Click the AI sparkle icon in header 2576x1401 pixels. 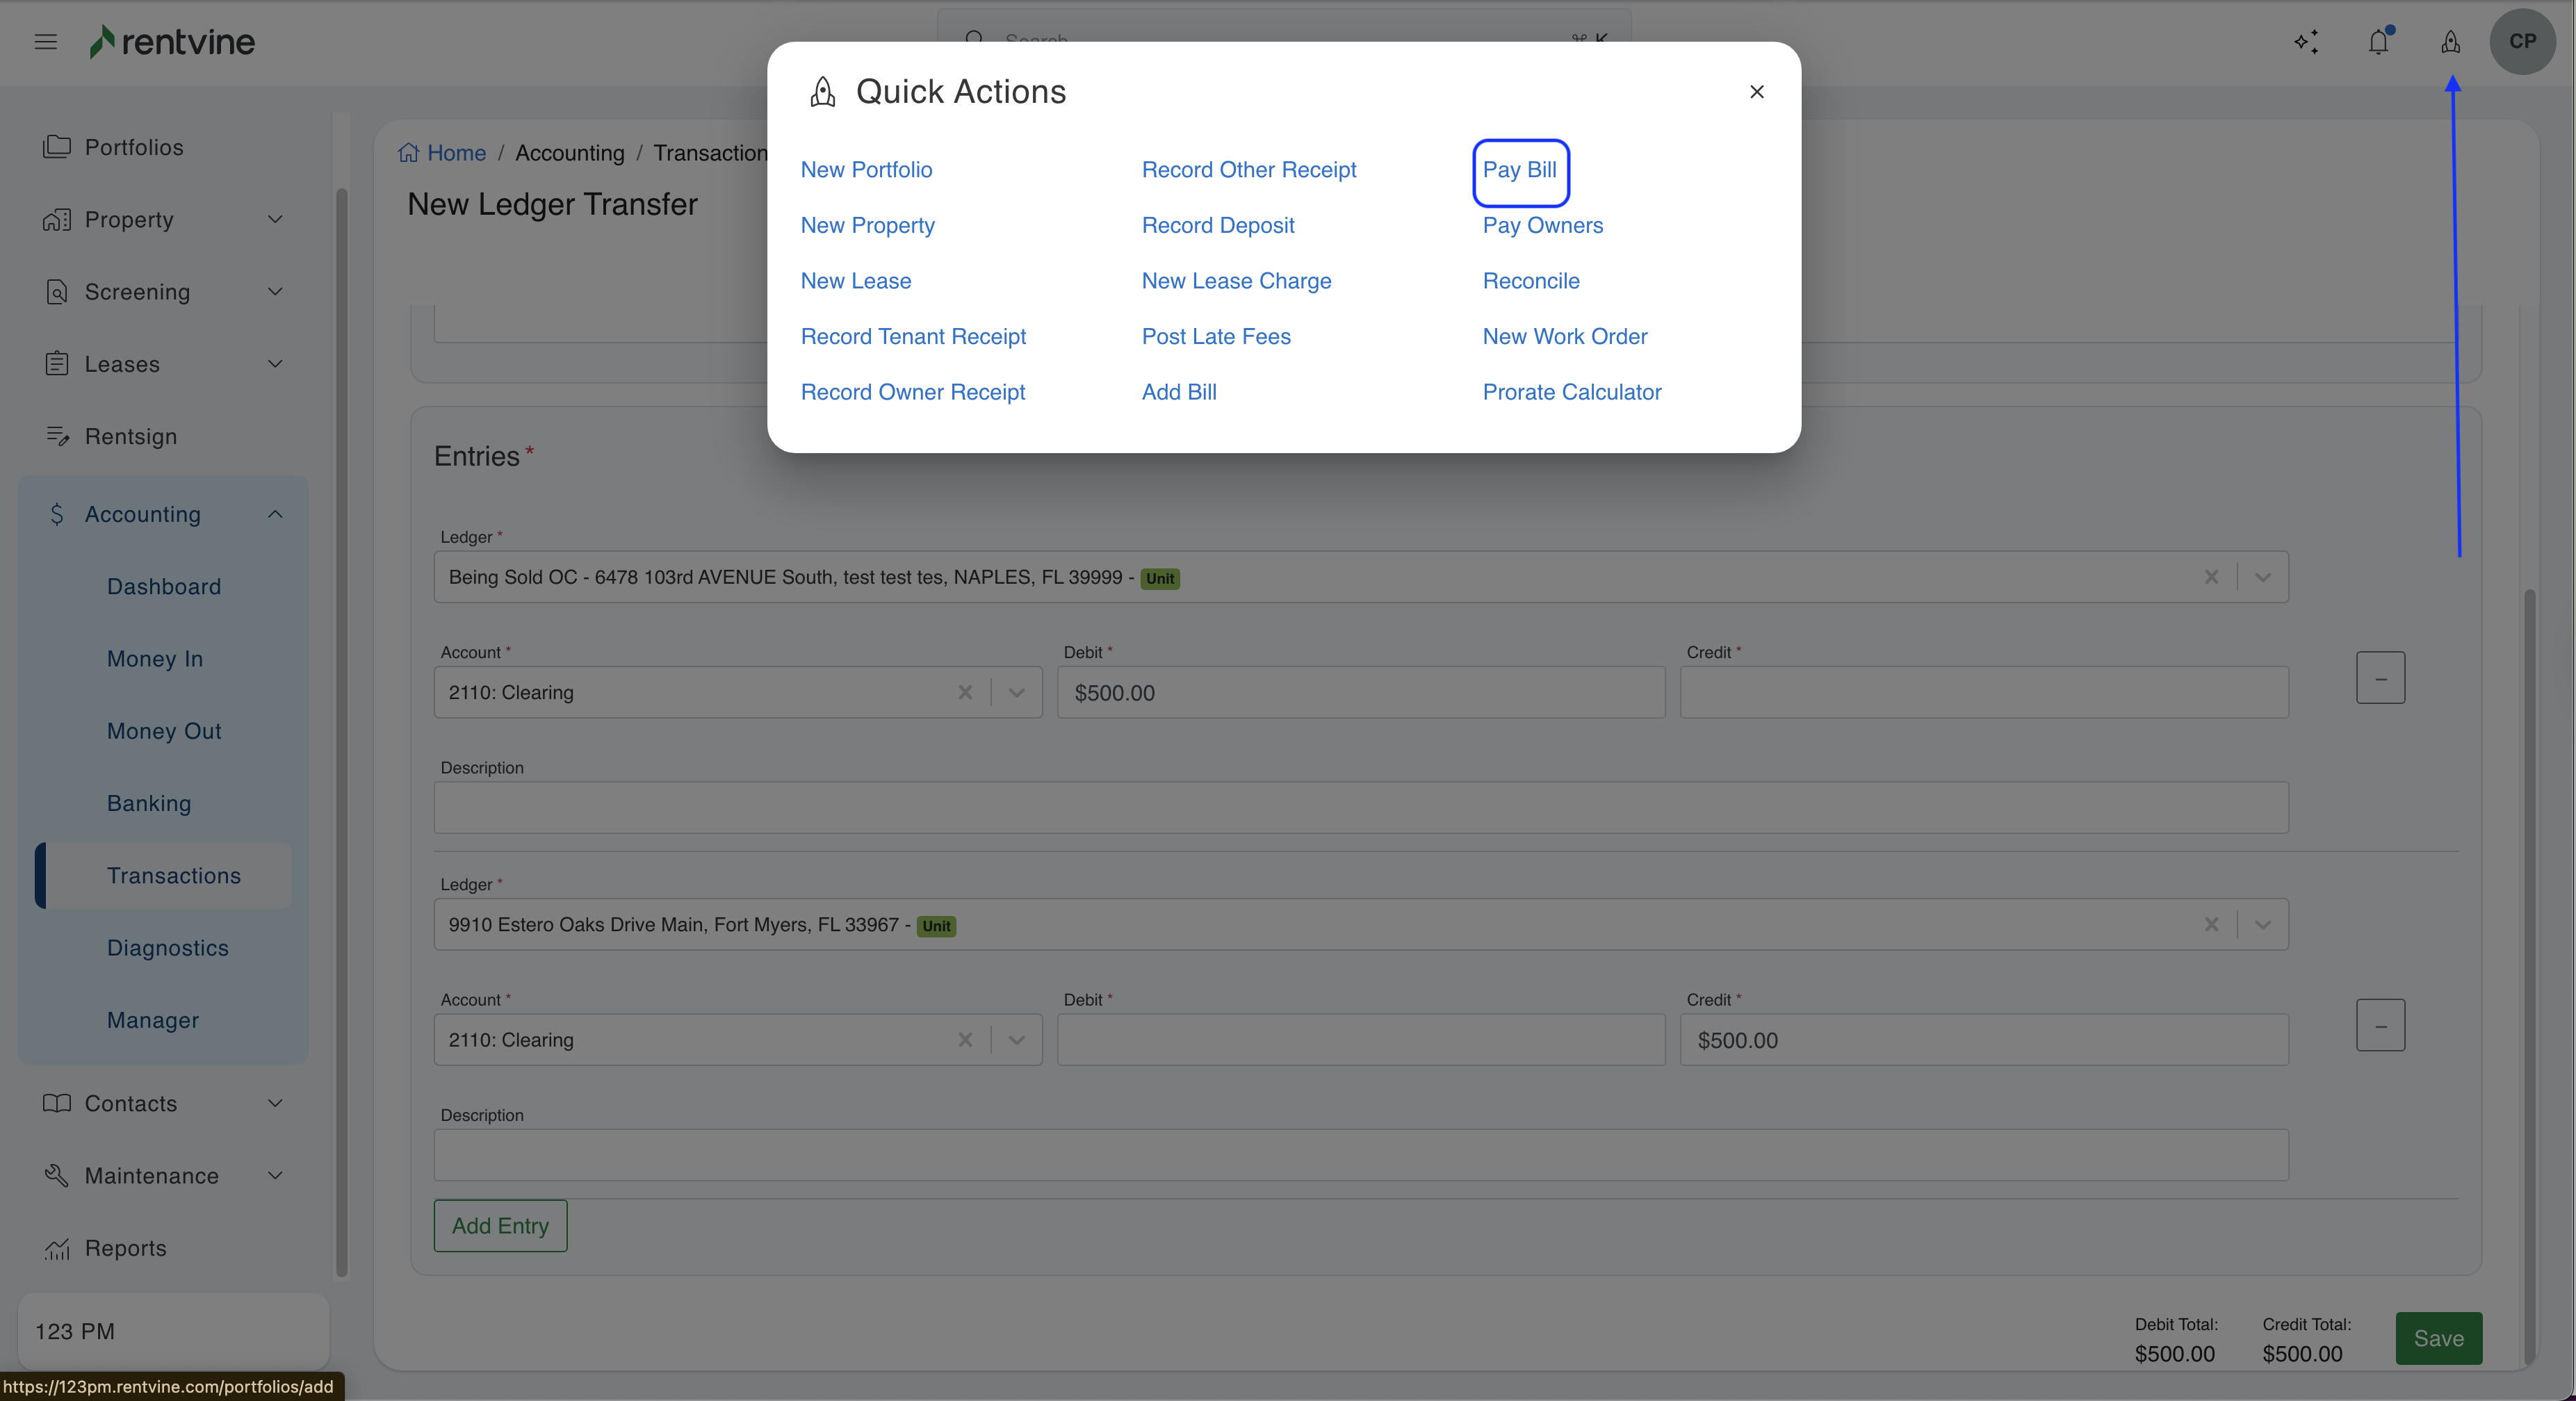[x=2306, y=42]
